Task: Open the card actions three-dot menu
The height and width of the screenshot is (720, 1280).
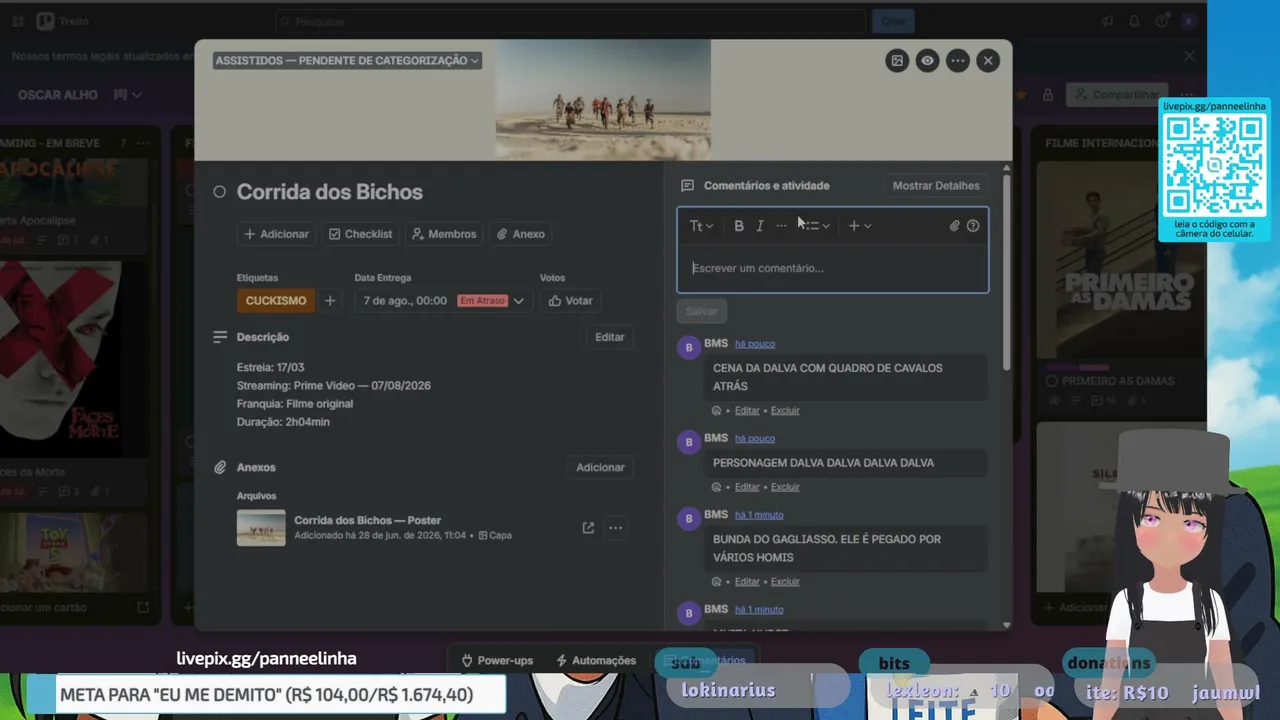Action: (x=958, y=61)
